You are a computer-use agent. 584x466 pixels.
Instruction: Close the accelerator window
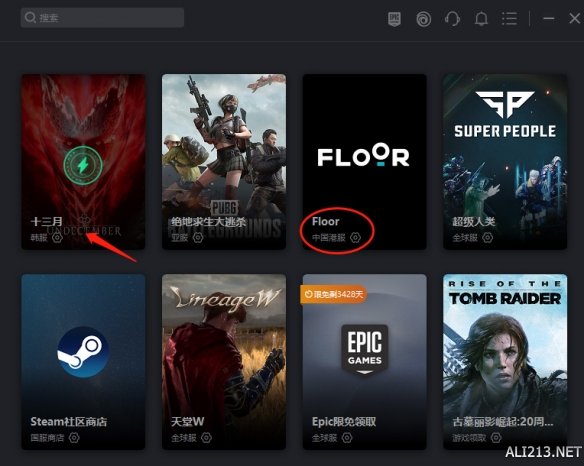[x=575, y=18]
